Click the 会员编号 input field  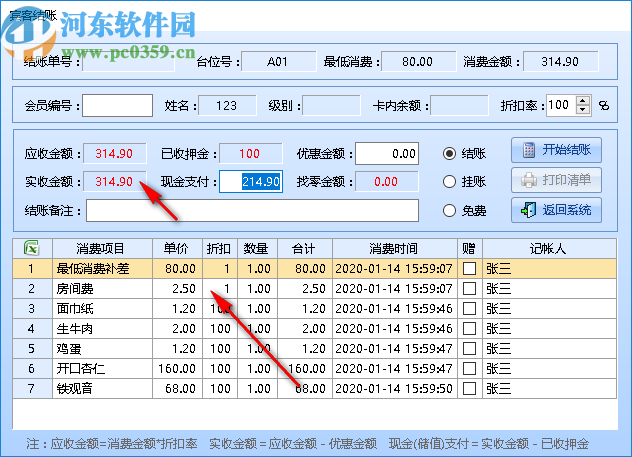pyautogui.click(x=117, y=106)
